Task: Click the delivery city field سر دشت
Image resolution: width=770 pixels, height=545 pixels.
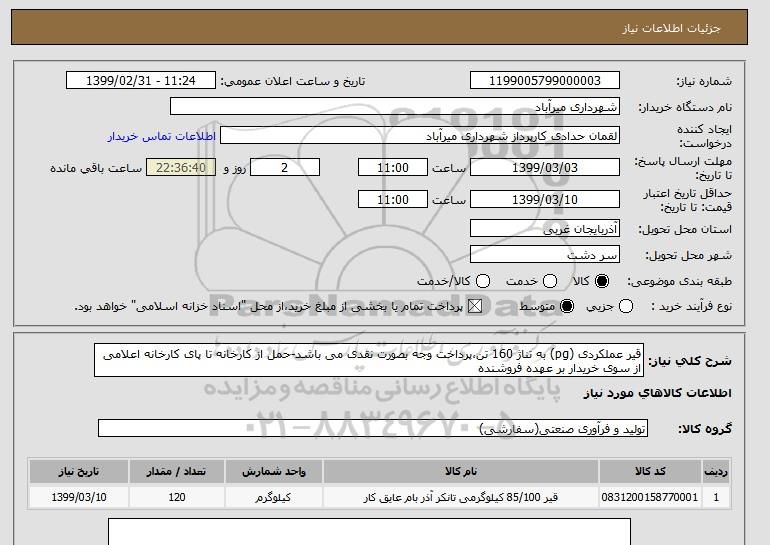Action: click(545, 255)
